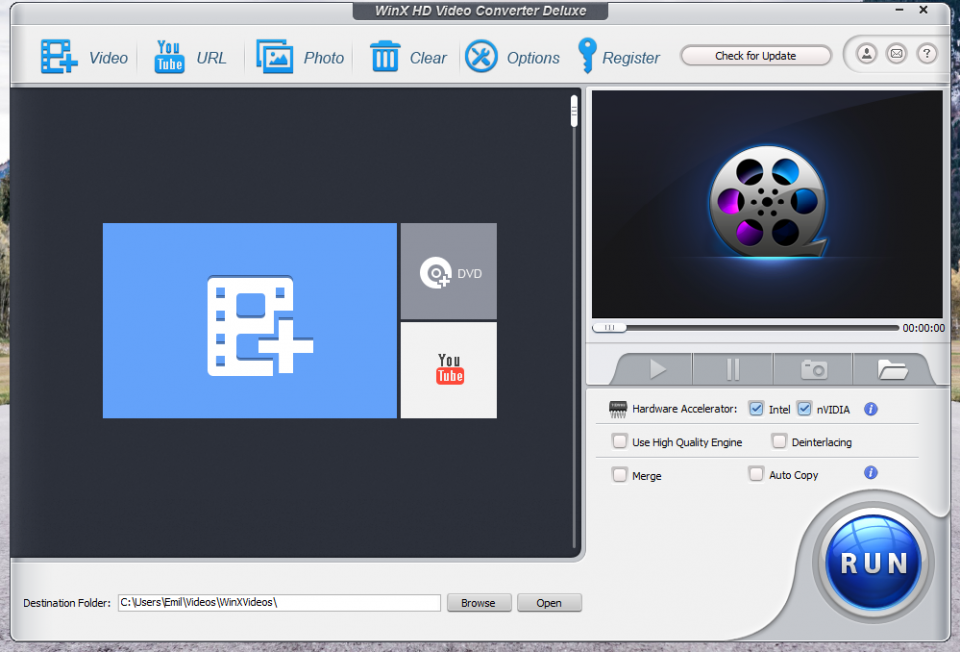Click the preview playback seek slider

tap(750, 327)
